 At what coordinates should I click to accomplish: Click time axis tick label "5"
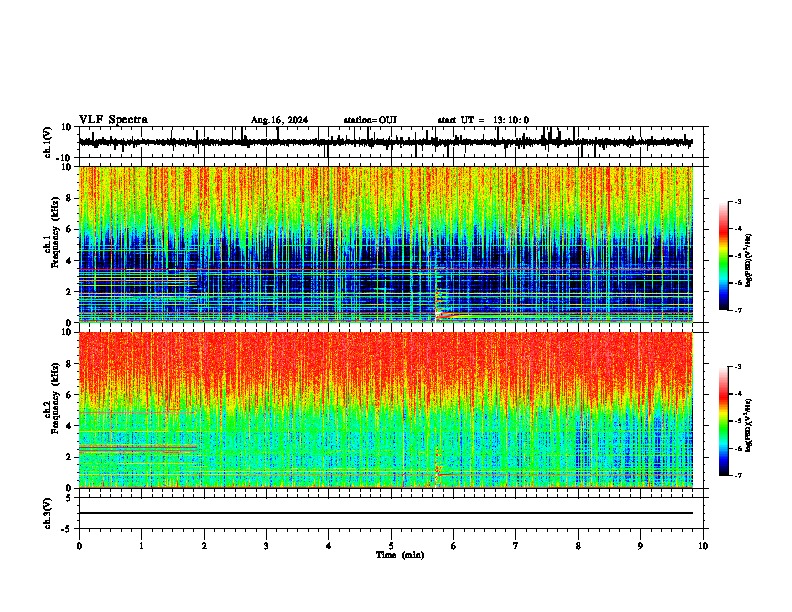tap(391, 546)
